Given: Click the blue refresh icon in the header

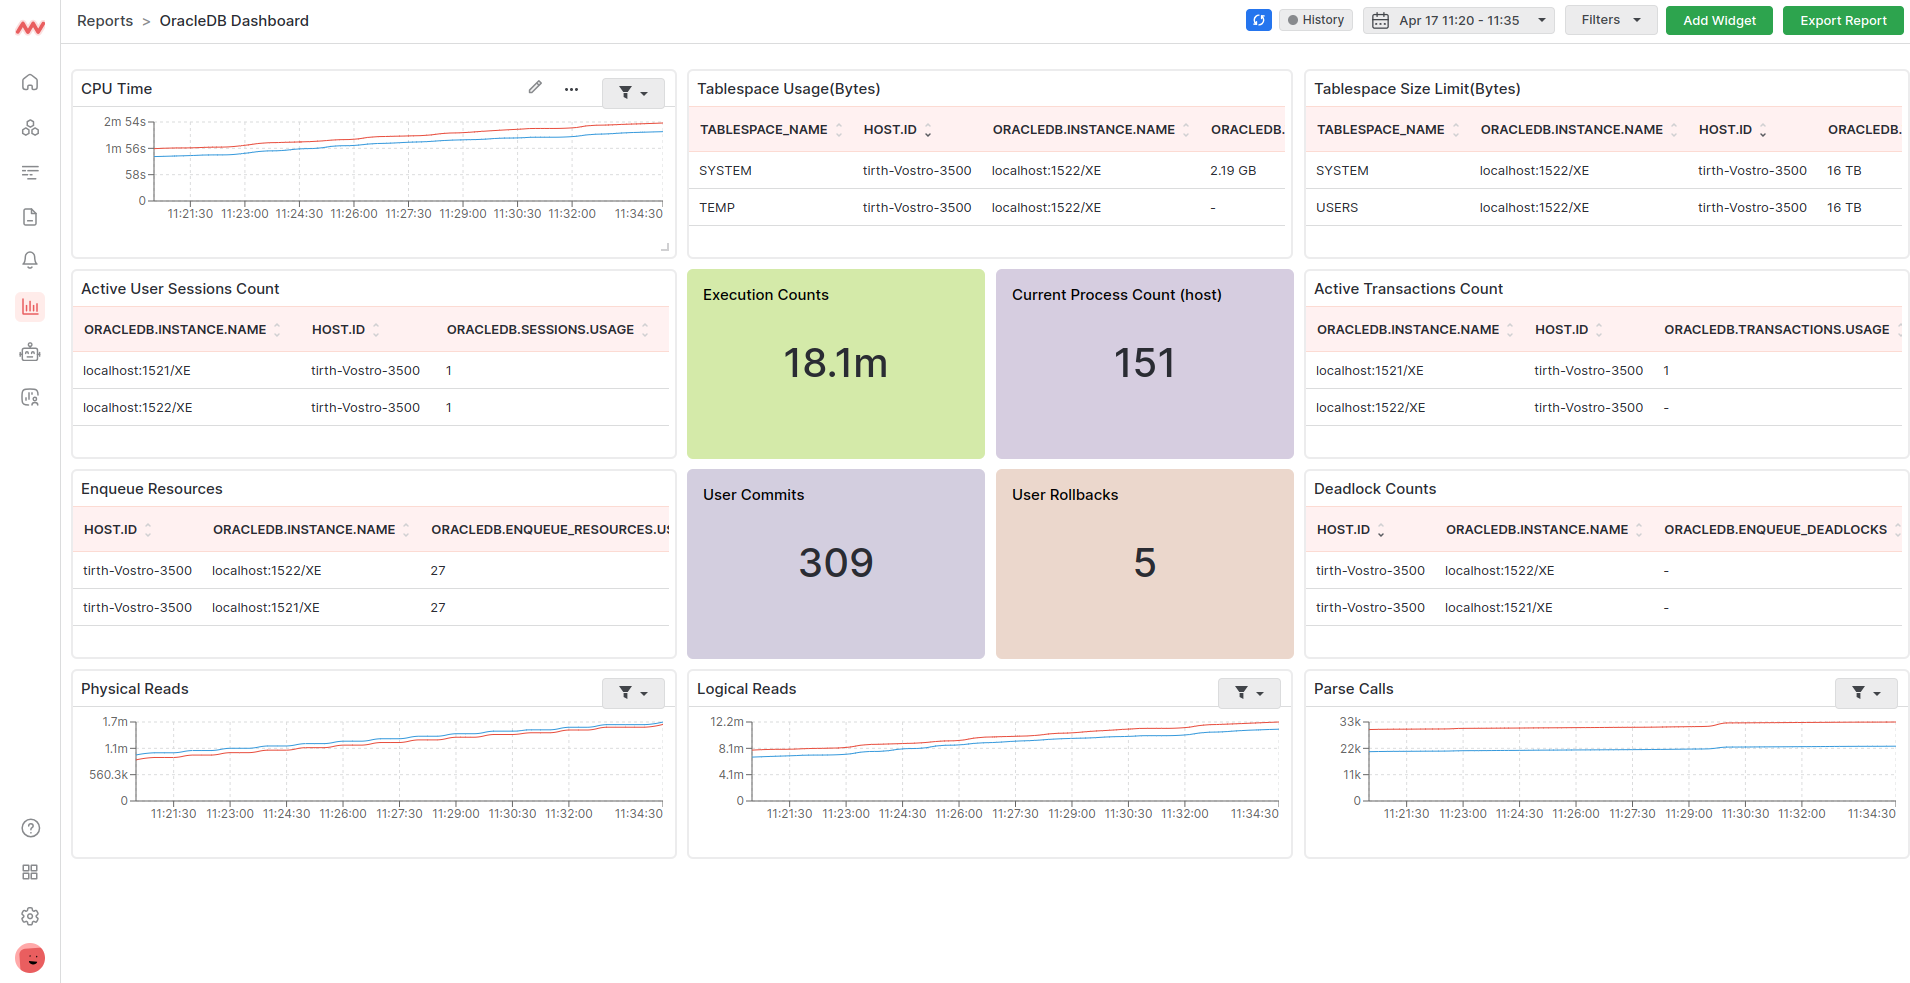Looking at the screenshot, I should coord(1258,20).
